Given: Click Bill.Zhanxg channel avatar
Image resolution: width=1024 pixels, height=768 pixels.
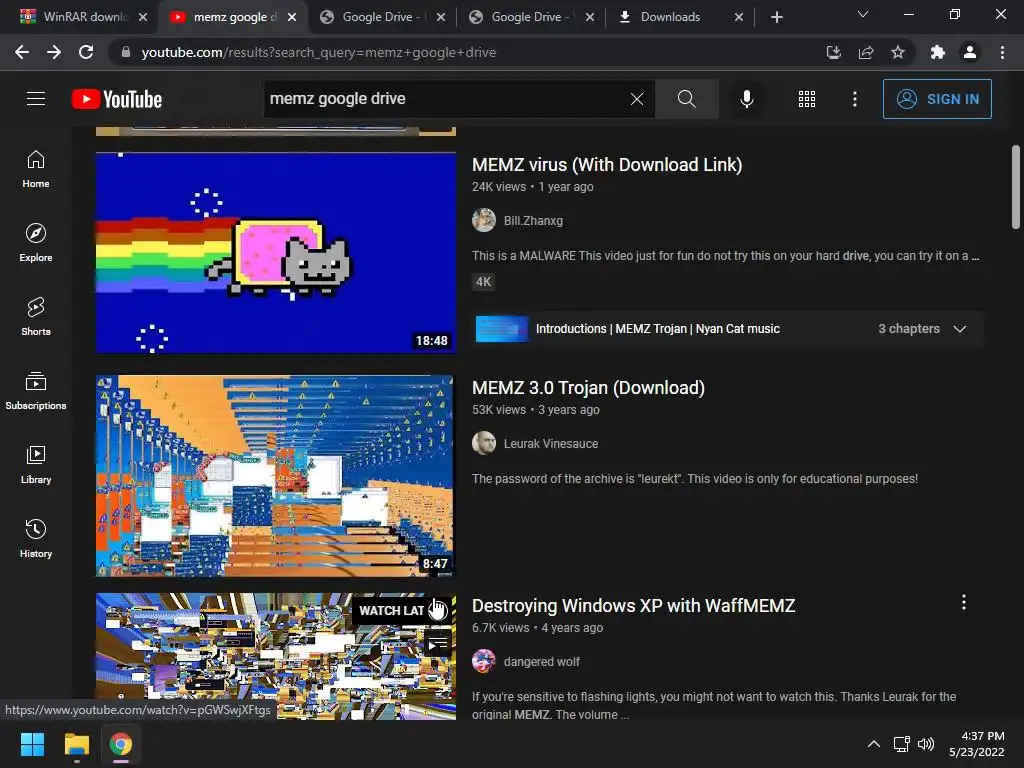Looking at the screenshot, I should click(x=484, y=220).
